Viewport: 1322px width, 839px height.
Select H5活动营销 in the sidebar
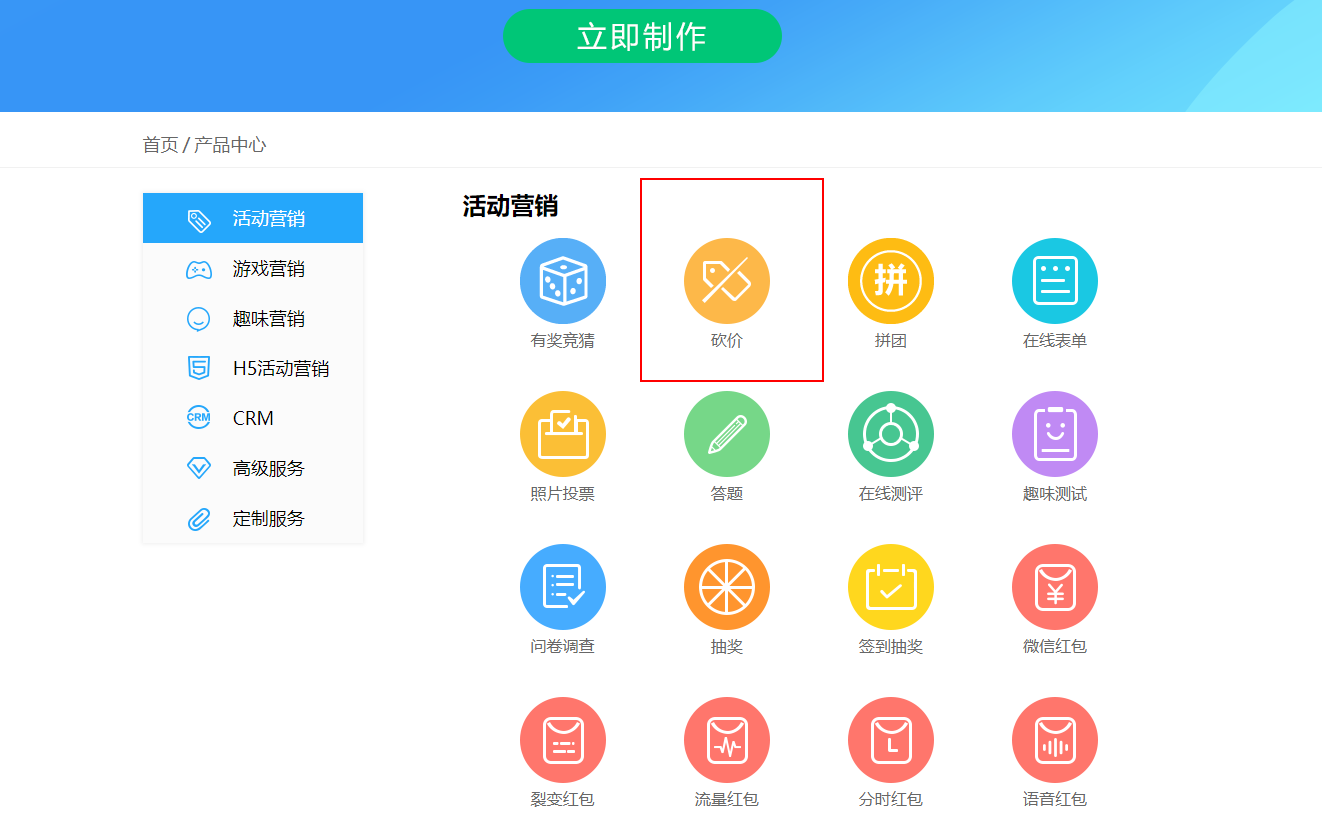pos(253,368)
